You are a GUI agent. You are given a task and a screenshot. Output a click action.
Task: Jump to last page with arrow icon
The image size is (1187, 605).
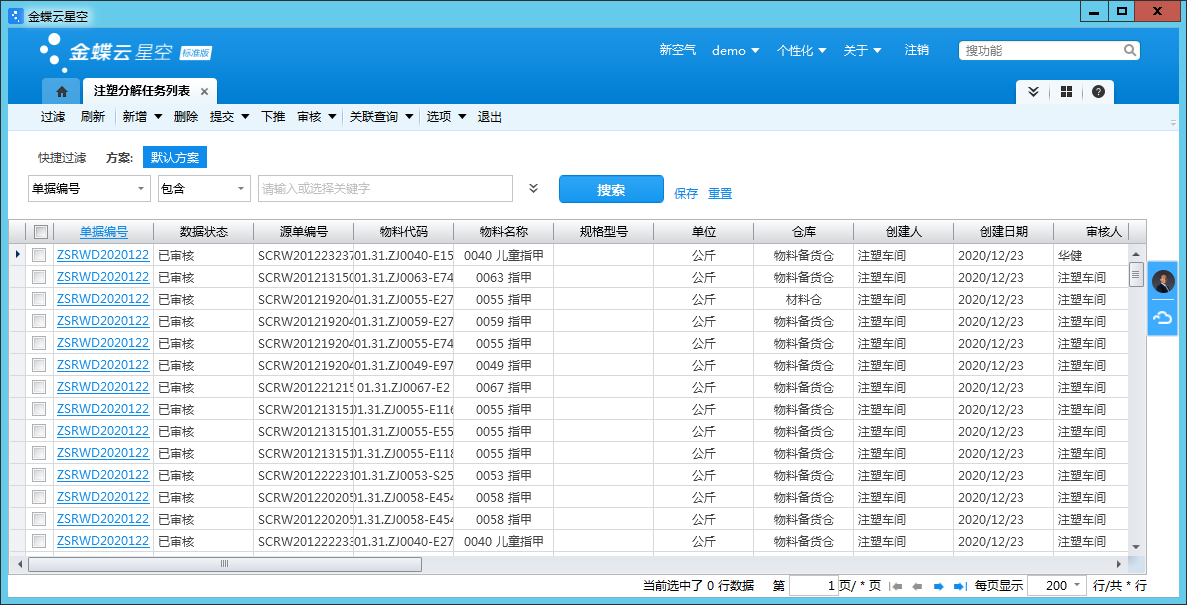click(x=959, y=587)
